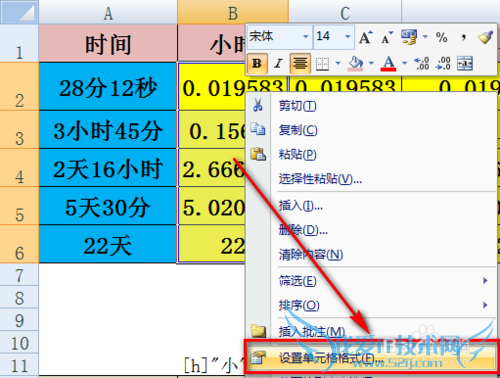Click the Select All corner button
The image size is (500, 378).
(x=19, y=12)
